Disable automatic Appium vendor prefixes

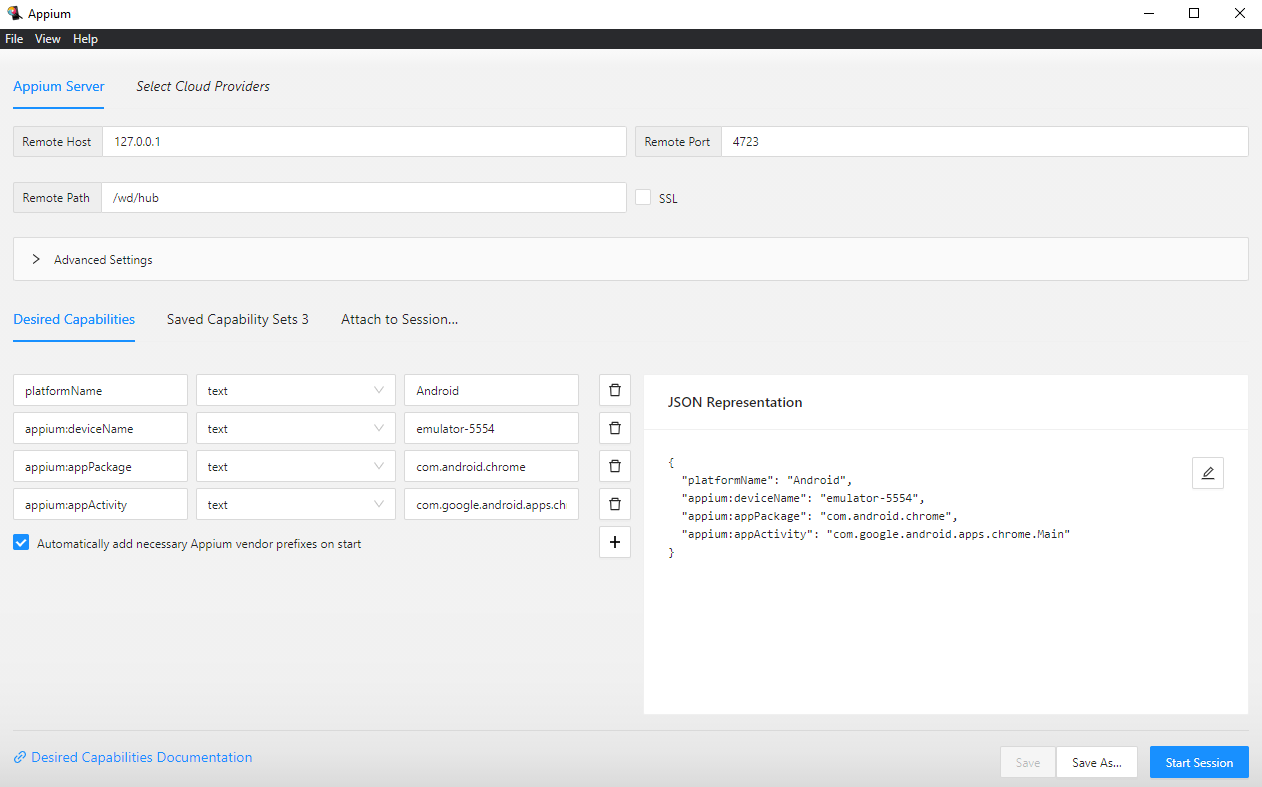coord(21,541)
